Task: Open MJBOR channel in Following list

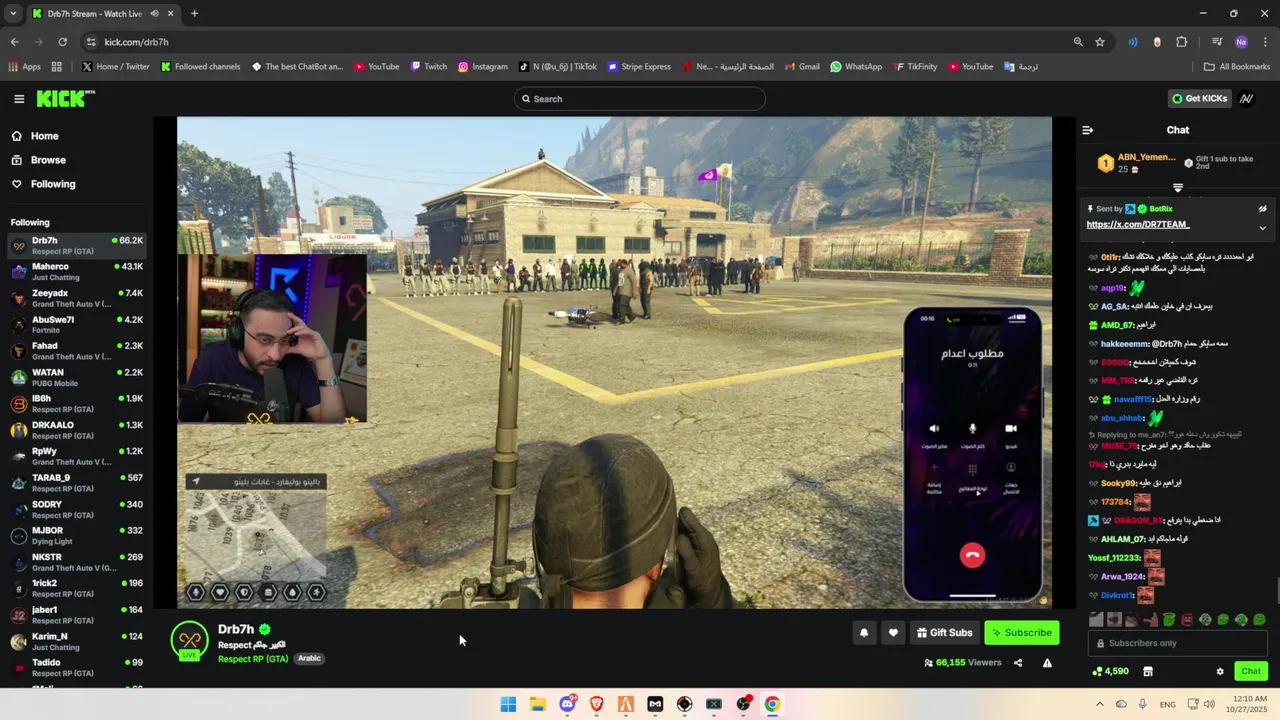Action: 77,535
